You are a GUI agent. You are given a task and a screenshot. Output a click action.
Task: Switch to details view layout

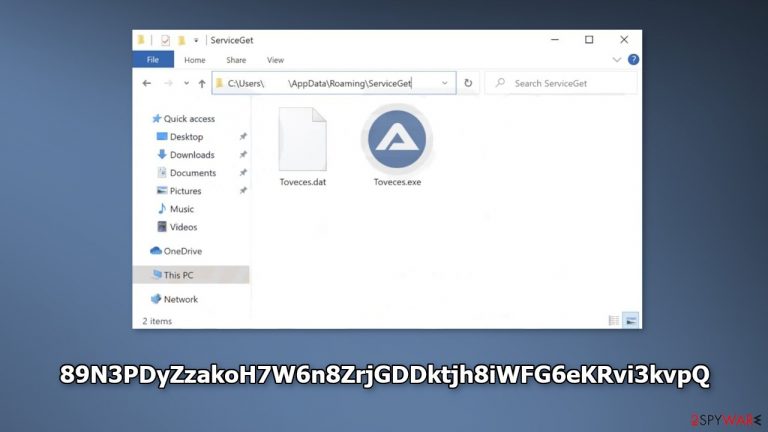point(614,321)
